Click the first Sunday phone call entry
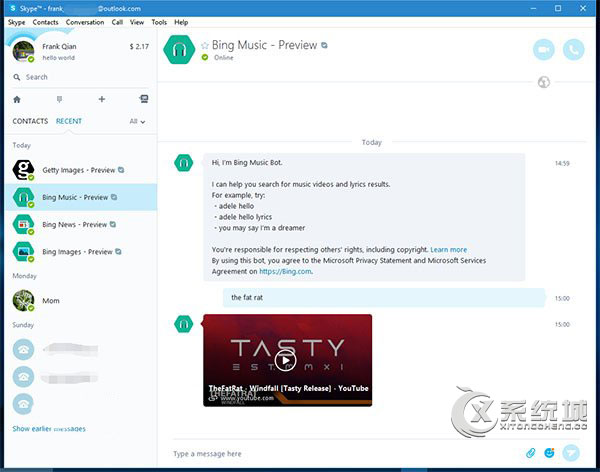600x472 pixels. [81, 350]
